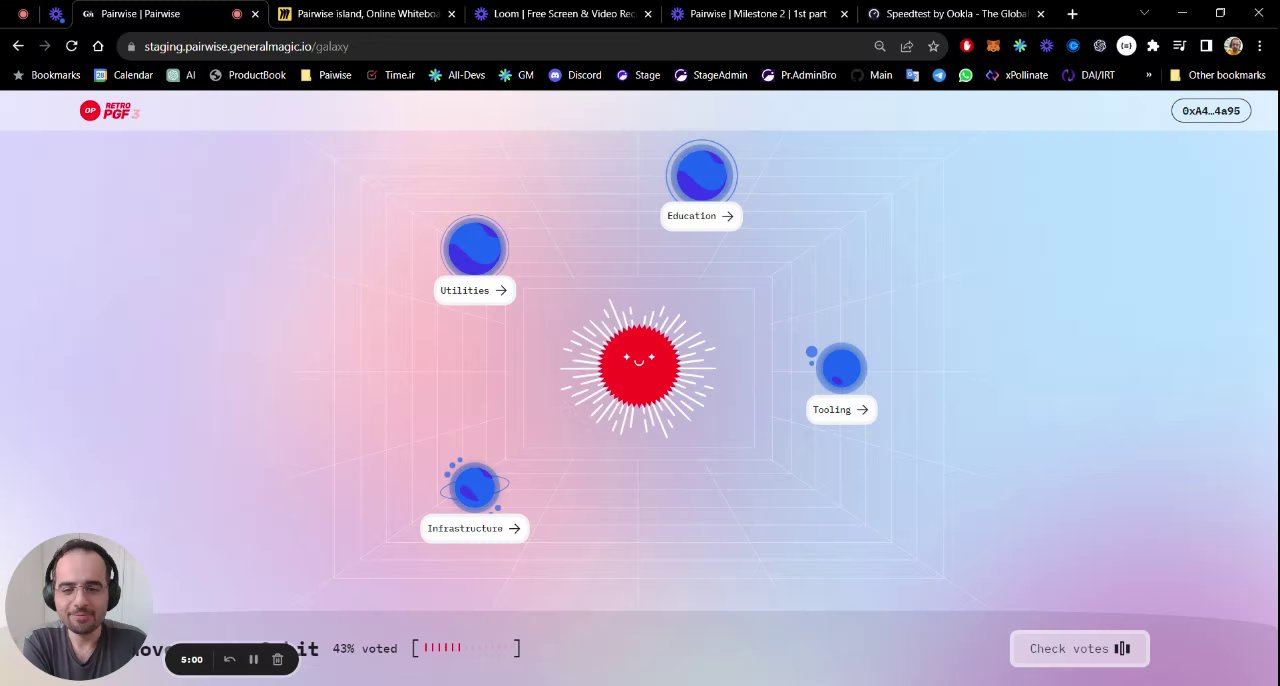
Task: Close the Pairwise | Pairwise tab
Action: [x=255, y=14]
